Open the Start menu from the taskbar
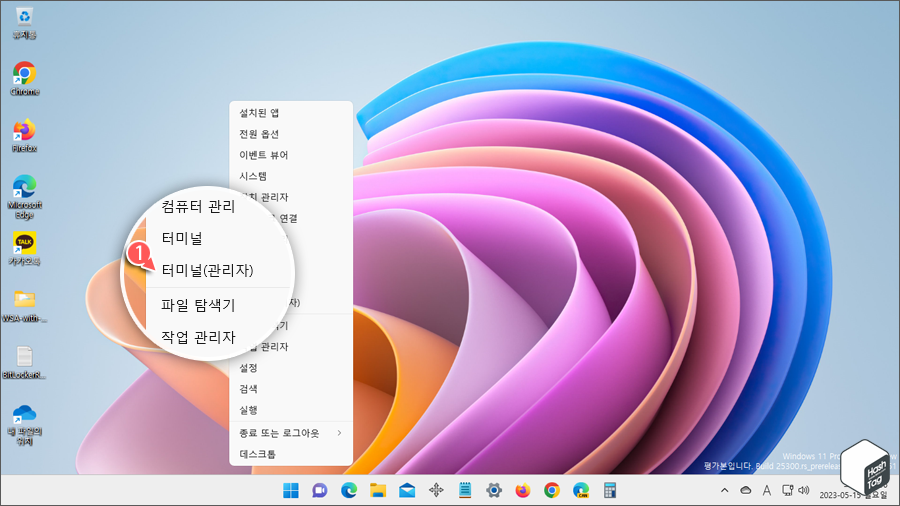This screenshot has height=506, width=900. pos(291,491)
